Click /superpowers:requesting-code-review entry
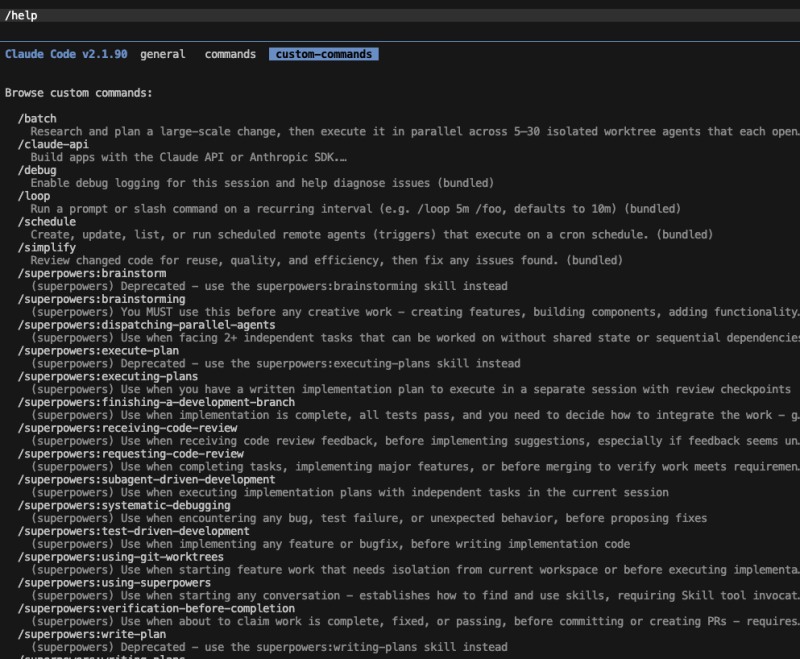 [130, 454]
